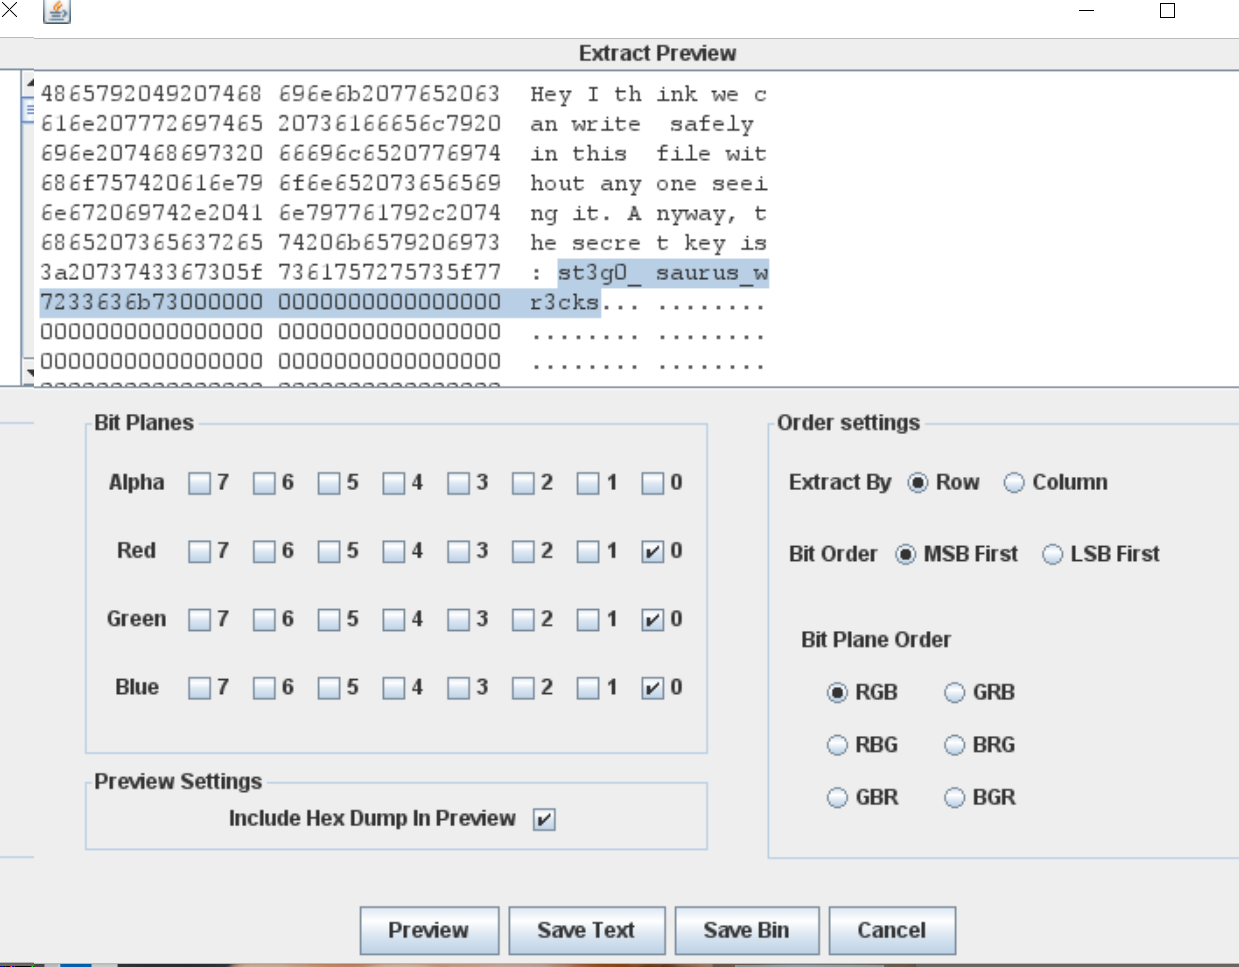Check Green bit plane 7
The width and height of the screenshot is (1239, 967).
click(x=200, y=620)
